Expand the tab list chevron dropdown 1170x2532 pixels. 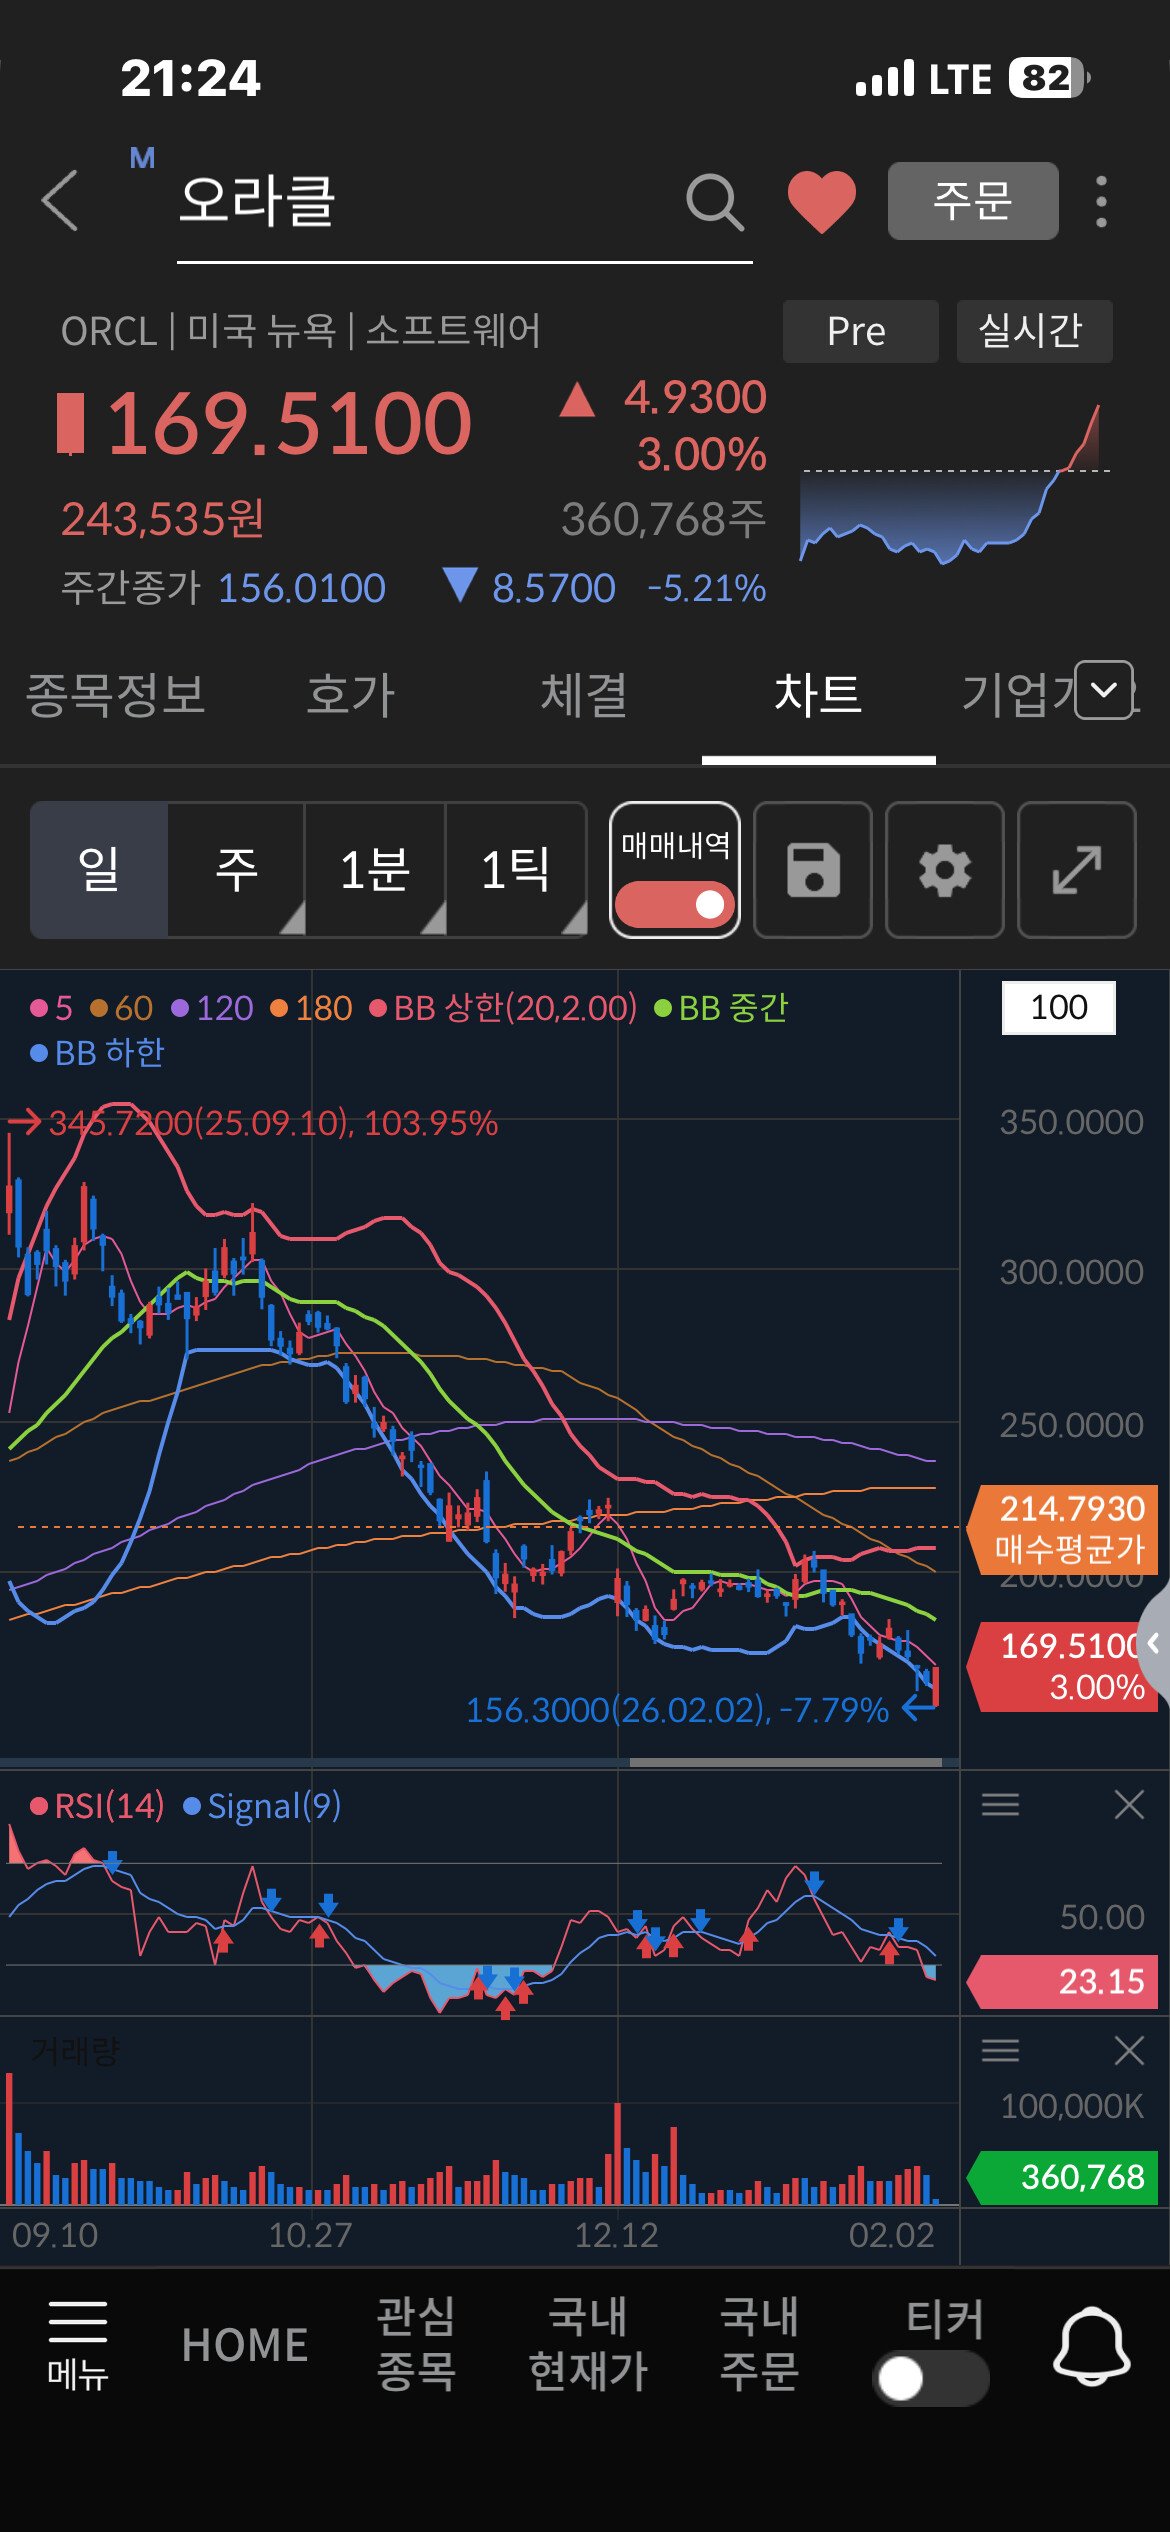tap(1104, 690)
